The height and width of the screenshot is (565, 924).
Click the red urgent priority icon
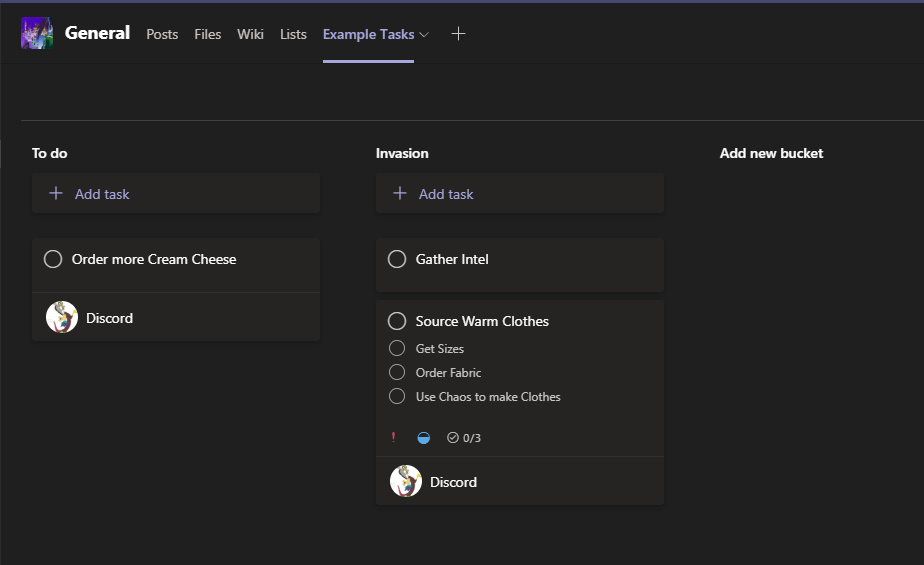click(x=393, y=437)
